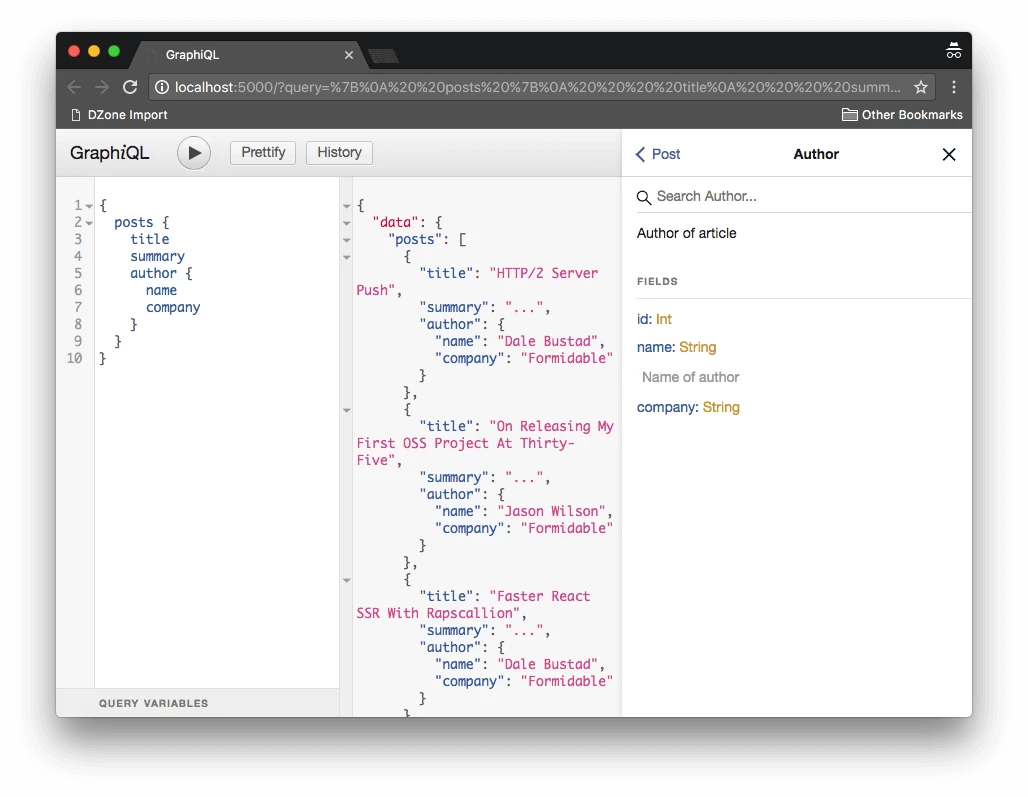The height and width of the screenshot is (797, 1028).
Task: Open the id field documentation
Action: tap(642, 319)
